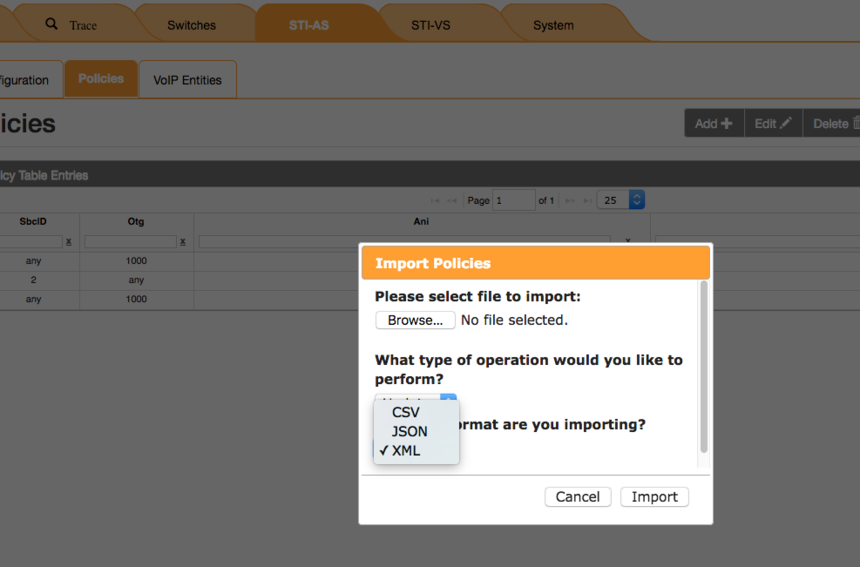Click the first page pagination icon
The width and height of the screenshot is (860, 567).
(x=435, y=201)
